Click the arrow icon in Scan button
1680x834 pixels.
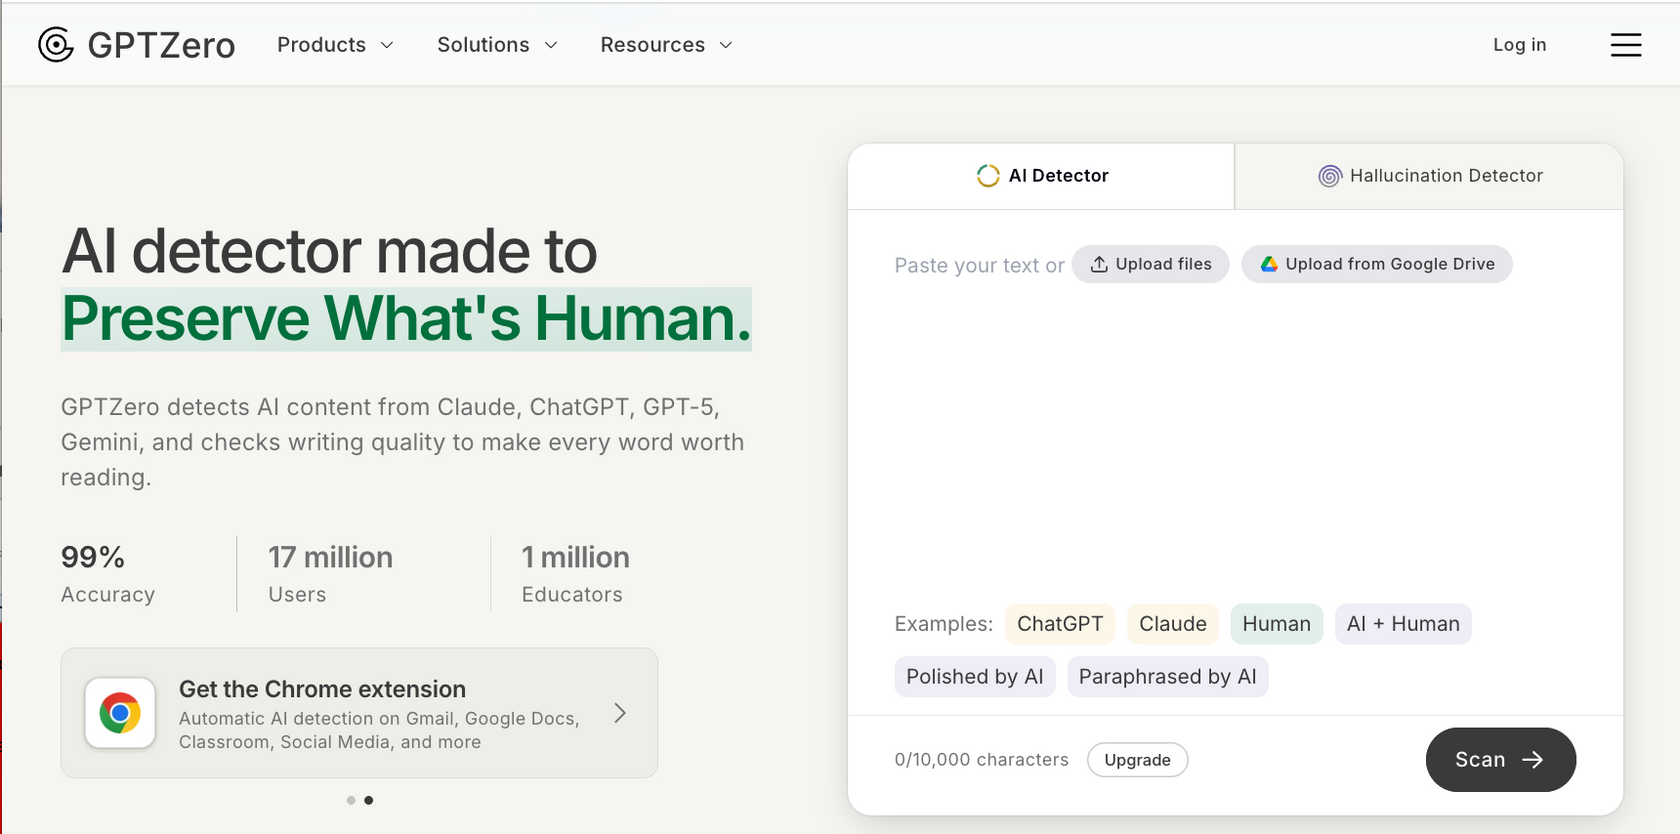coord(1532,760)
